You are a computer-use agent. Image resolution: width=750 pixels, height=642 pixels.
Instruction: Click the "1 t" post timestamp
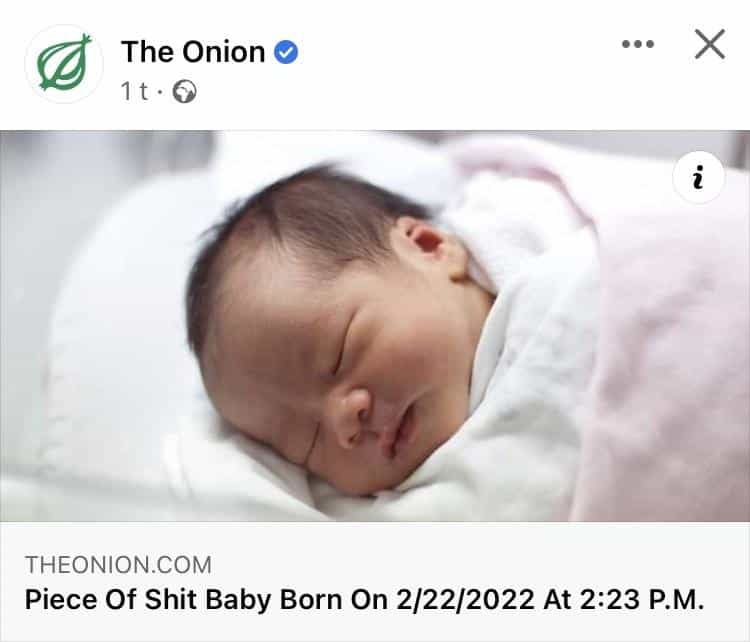(135, 92)
